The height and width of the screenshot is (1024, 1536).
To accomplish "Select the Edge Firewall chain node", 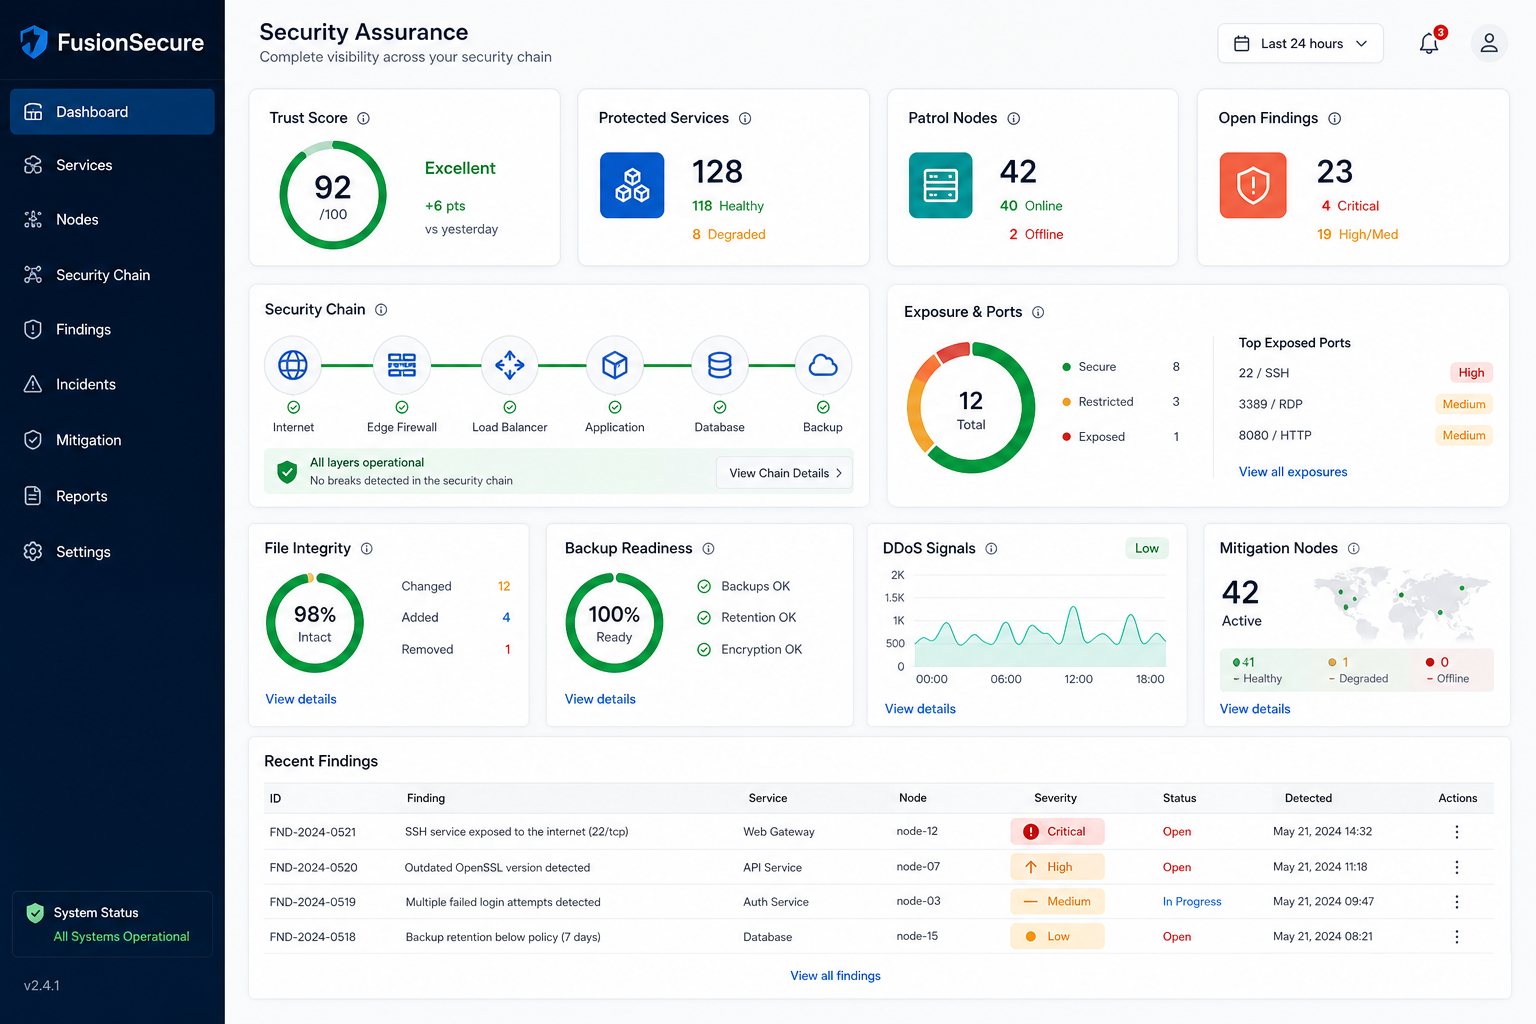I will (x=402, y=365).
